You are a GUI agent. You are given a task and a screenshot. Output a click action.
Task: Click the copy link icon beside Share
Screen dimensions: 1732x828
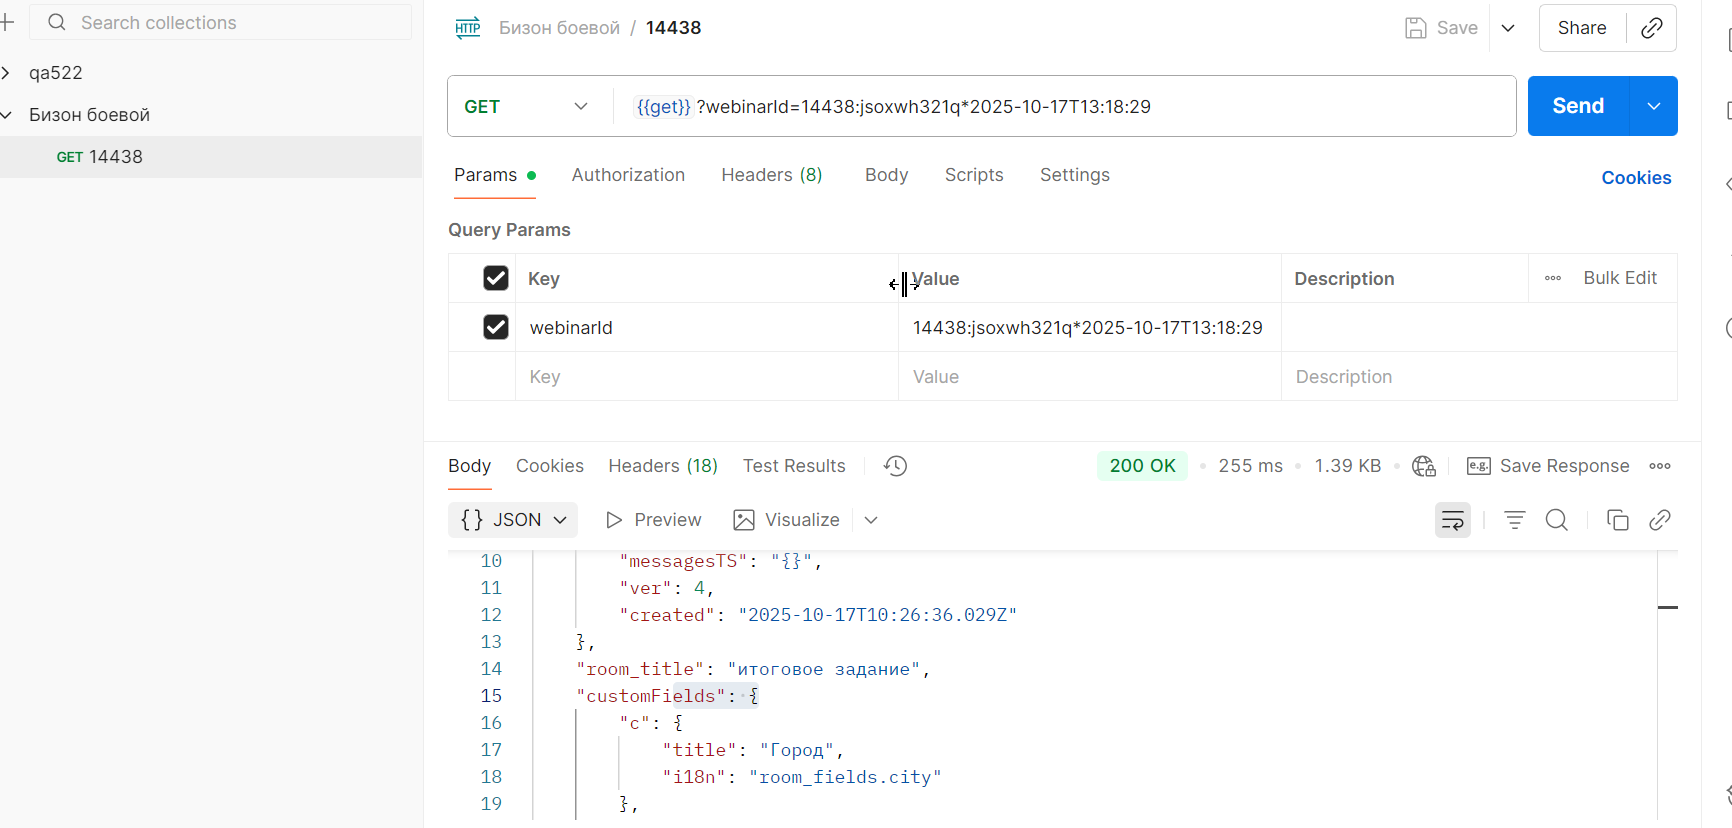[x=1652, y=28]
